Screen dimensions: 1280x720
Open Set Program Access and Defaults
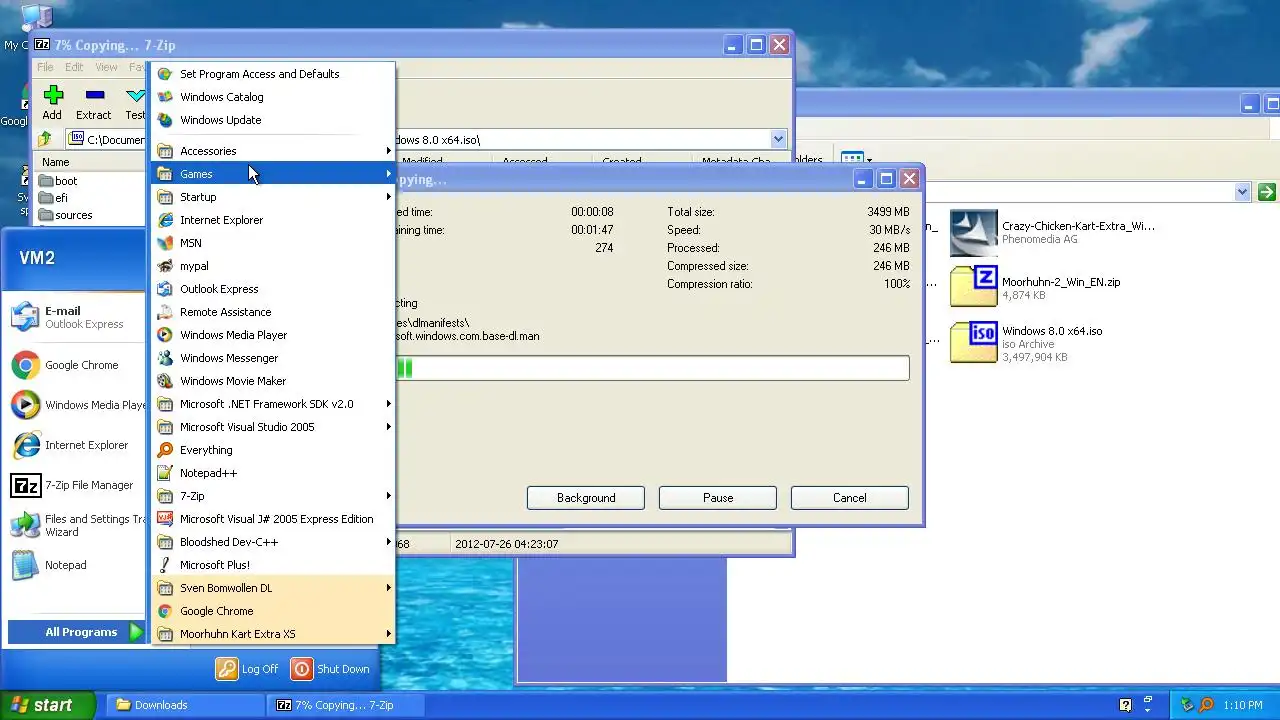tap(273, 74)
